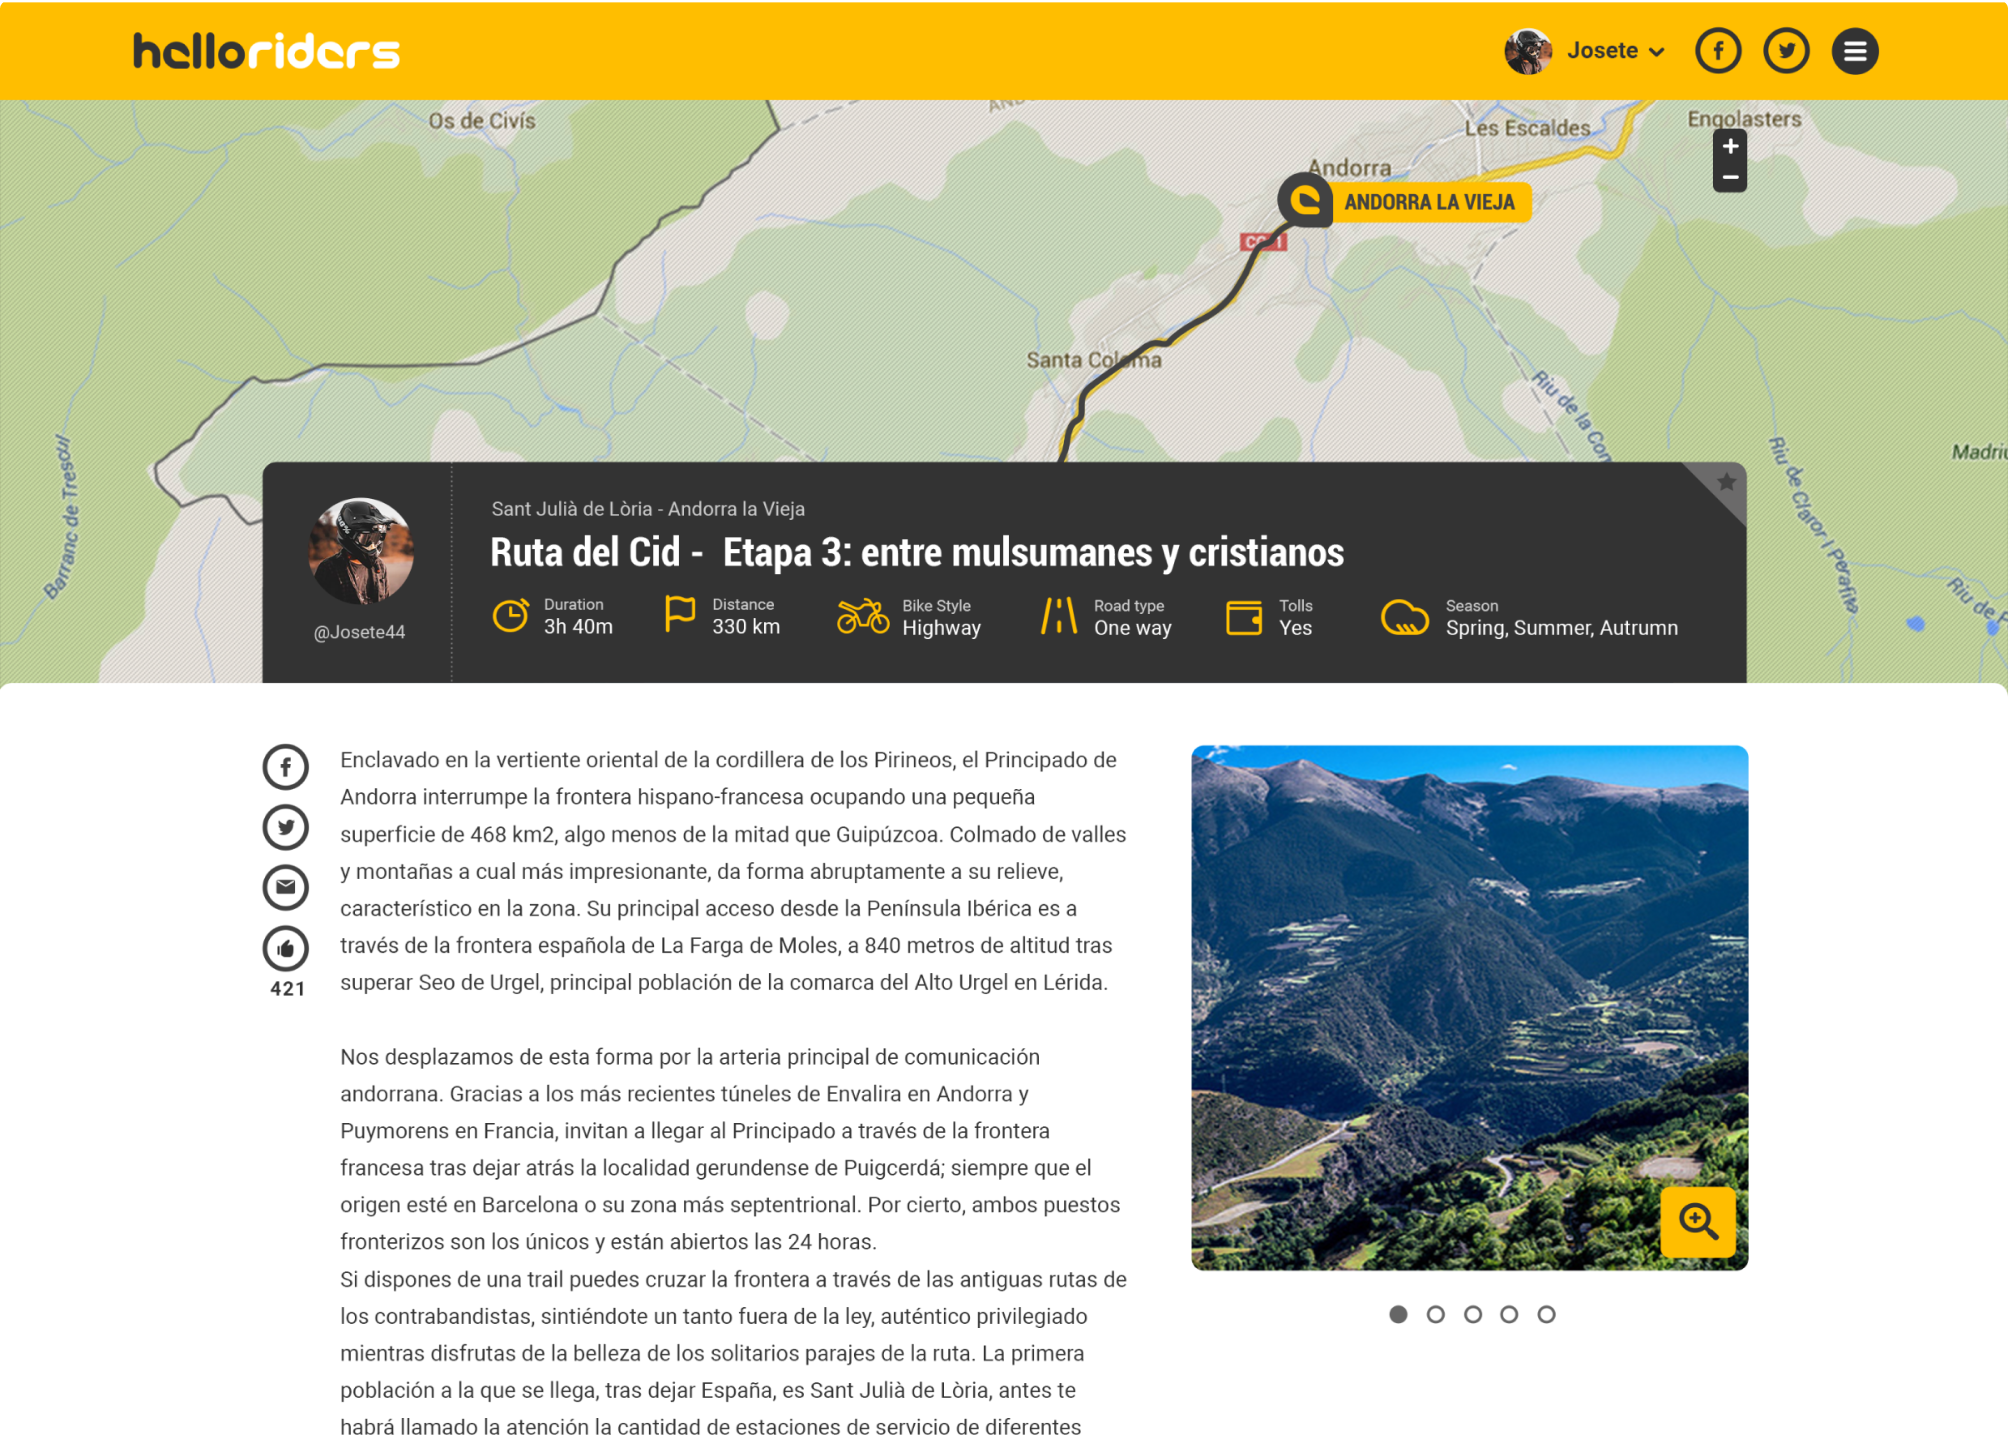Image resolution: width=2008 pixels, height=1454 pixels.
Task: Zoom in the map with plus
Action: coord(1730,146)
